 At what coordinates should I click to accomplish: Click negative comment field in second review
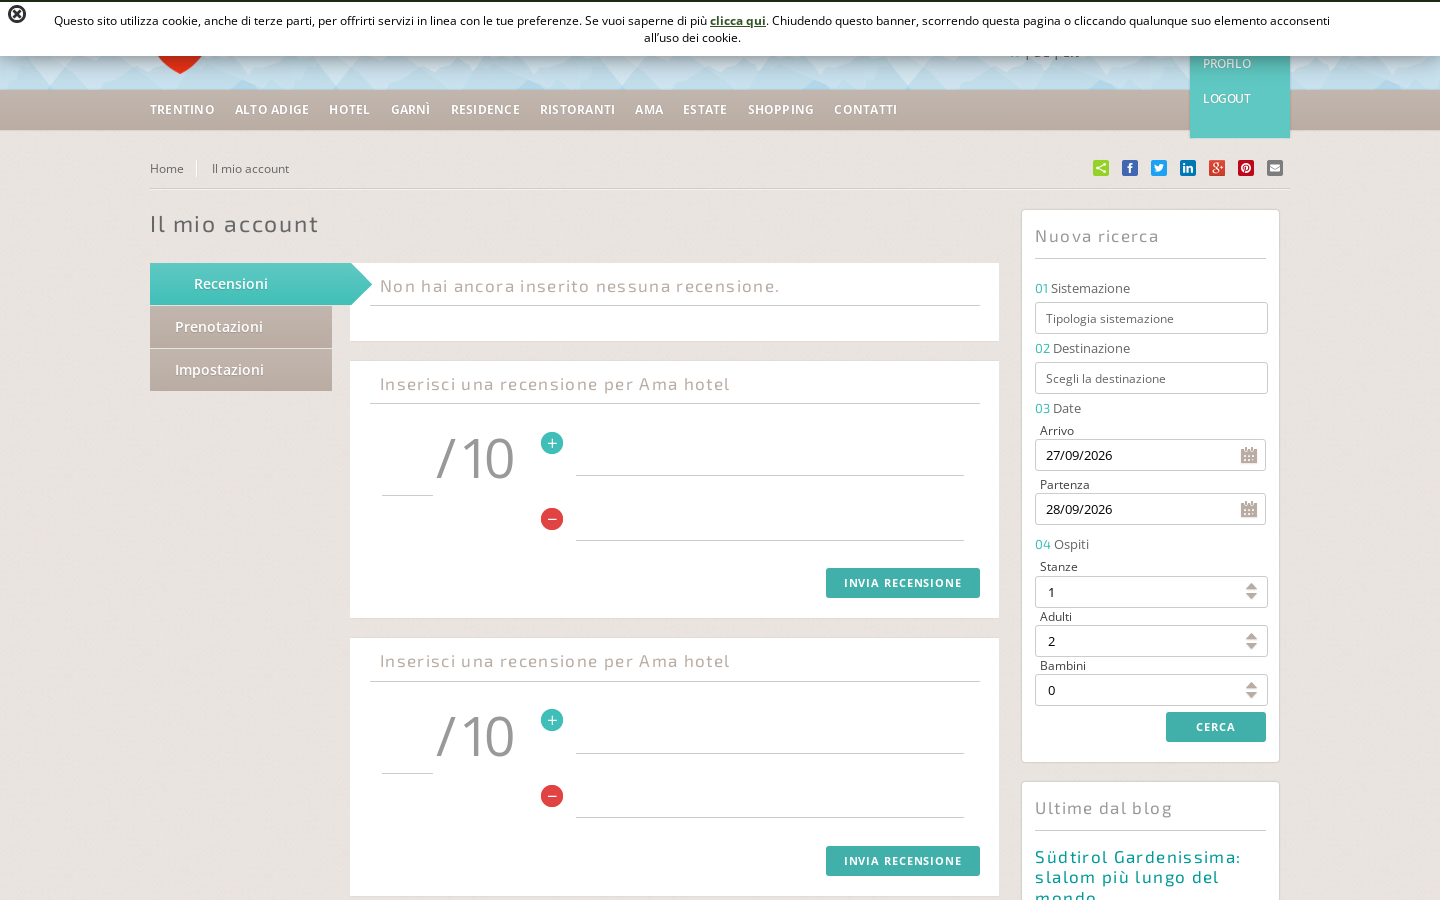tap(770, 797)
